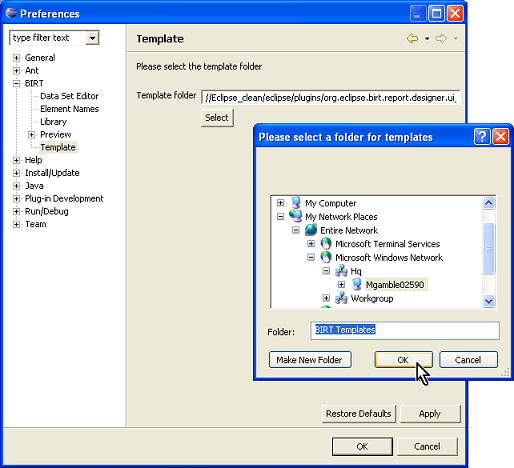Click the Make New Folder button
514x468 pixels.
[x=310, y=360]
